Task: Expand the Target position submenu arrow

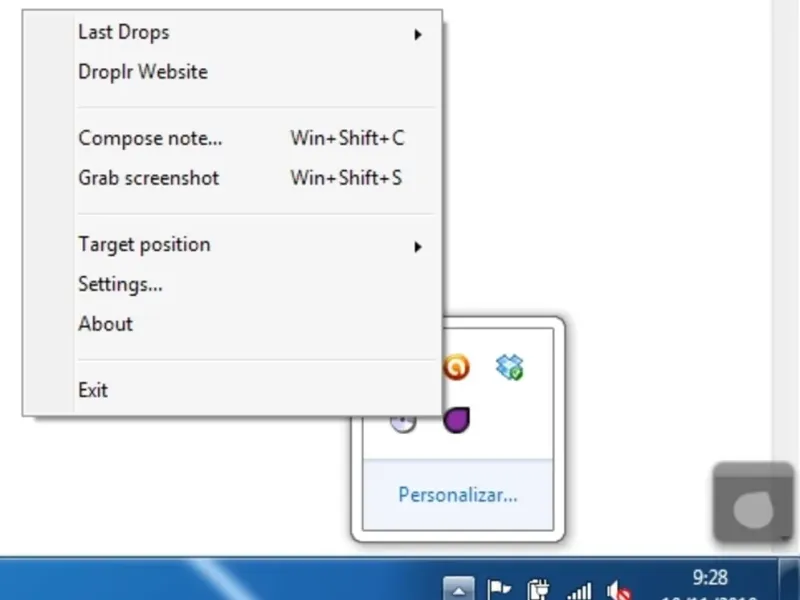Action: tap(418, 247)
